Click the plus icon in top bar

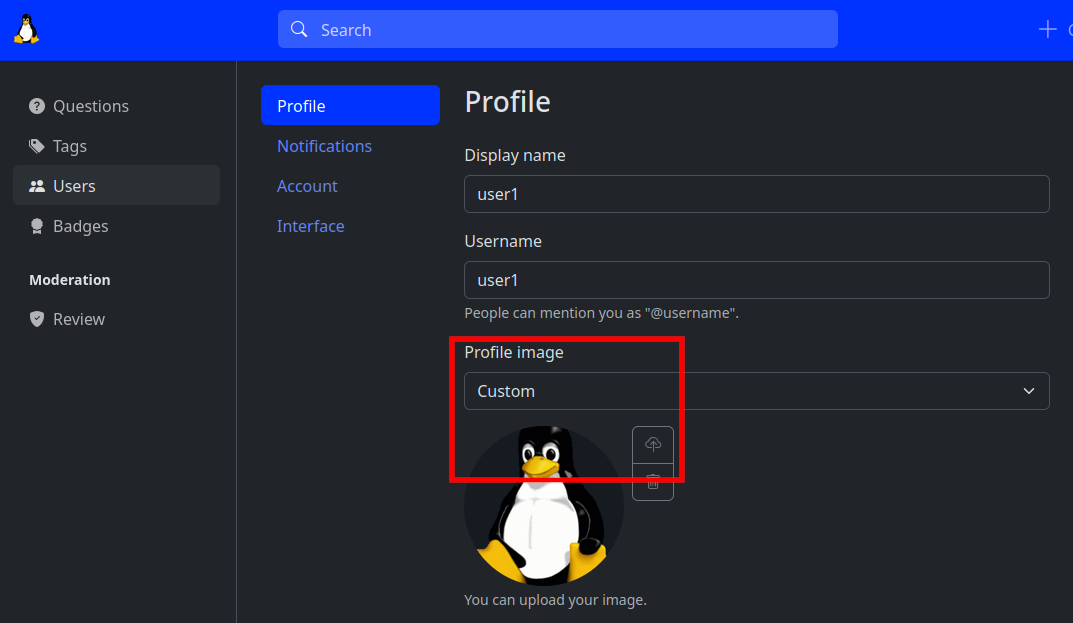click(x=1047, y=29)
